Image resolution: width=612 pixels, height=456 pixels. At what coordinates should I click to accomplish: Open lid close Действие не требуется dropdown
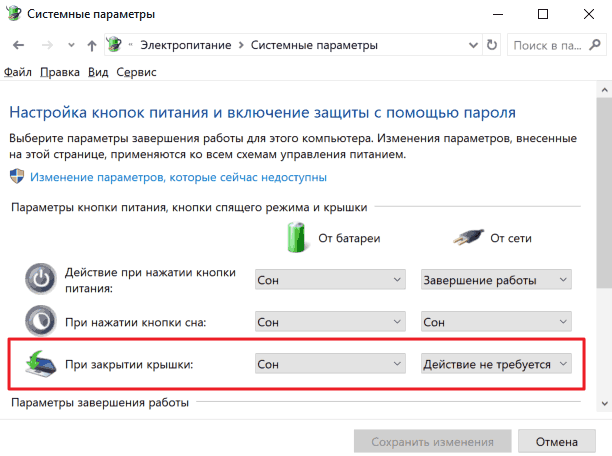pyautogui.click(x=496, y=364)
